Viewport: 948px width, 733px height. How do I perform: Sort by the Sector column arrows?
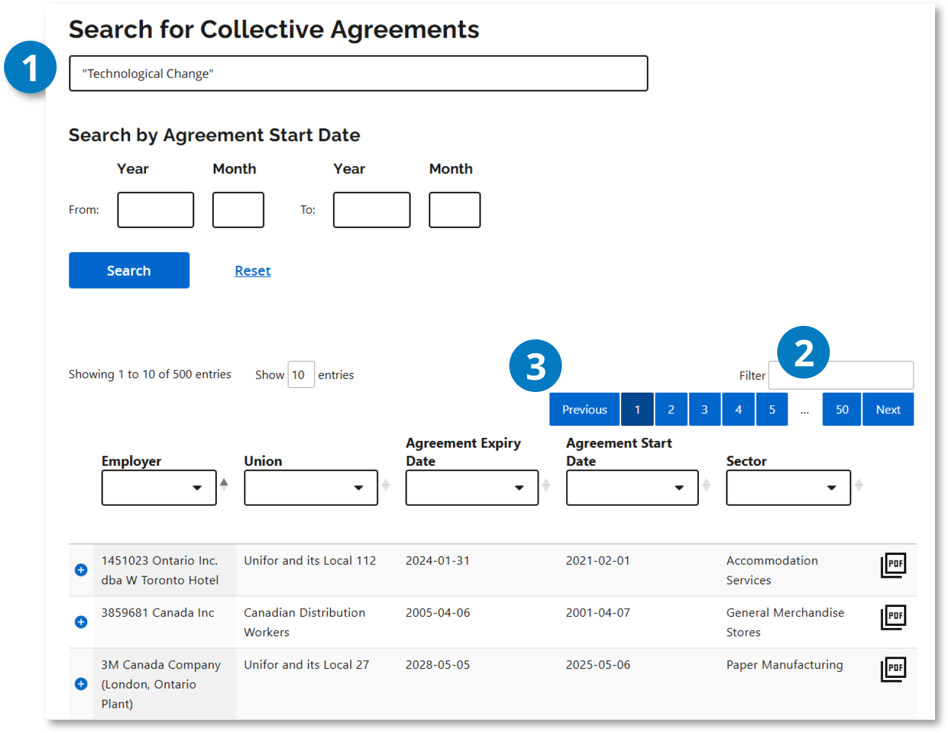tap(858, 484)
